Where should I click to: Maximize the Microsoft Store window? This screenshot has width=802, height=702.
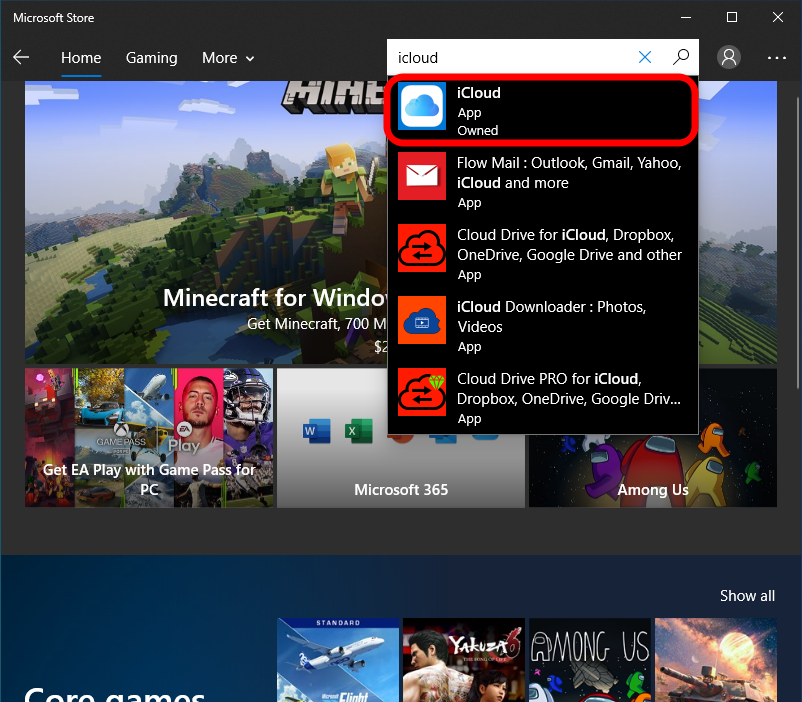coord(732,17)
